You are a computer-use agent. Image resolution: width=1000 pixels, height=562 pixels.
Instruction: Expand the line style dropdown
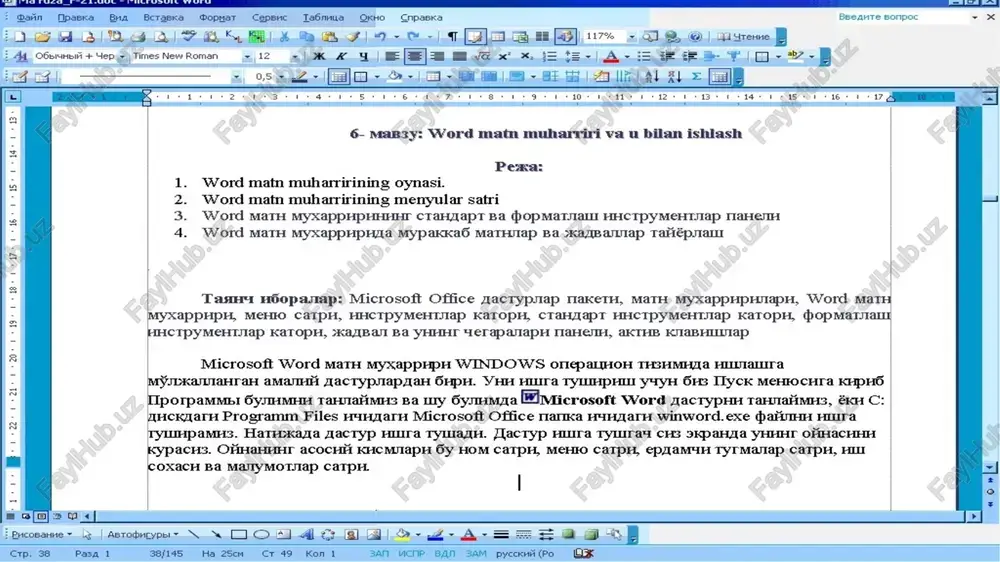[x=236, y=77]
